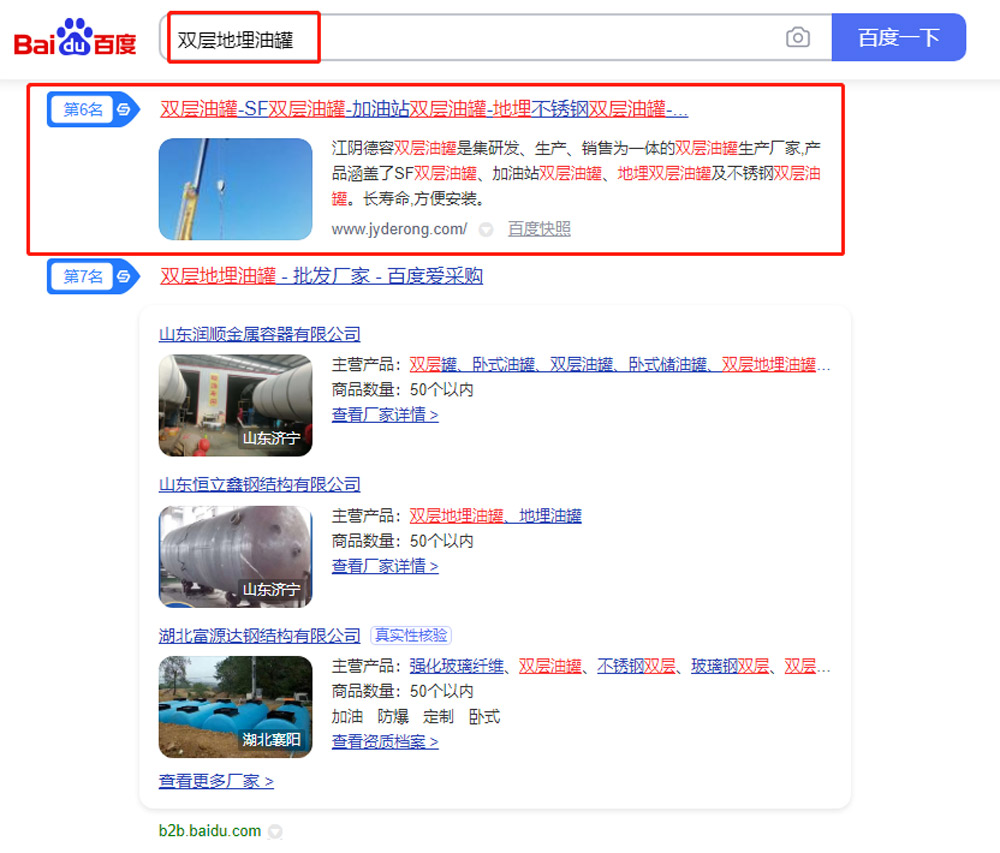Expand arrow beside www.jyderong.com URL

[x=486, y=230]
